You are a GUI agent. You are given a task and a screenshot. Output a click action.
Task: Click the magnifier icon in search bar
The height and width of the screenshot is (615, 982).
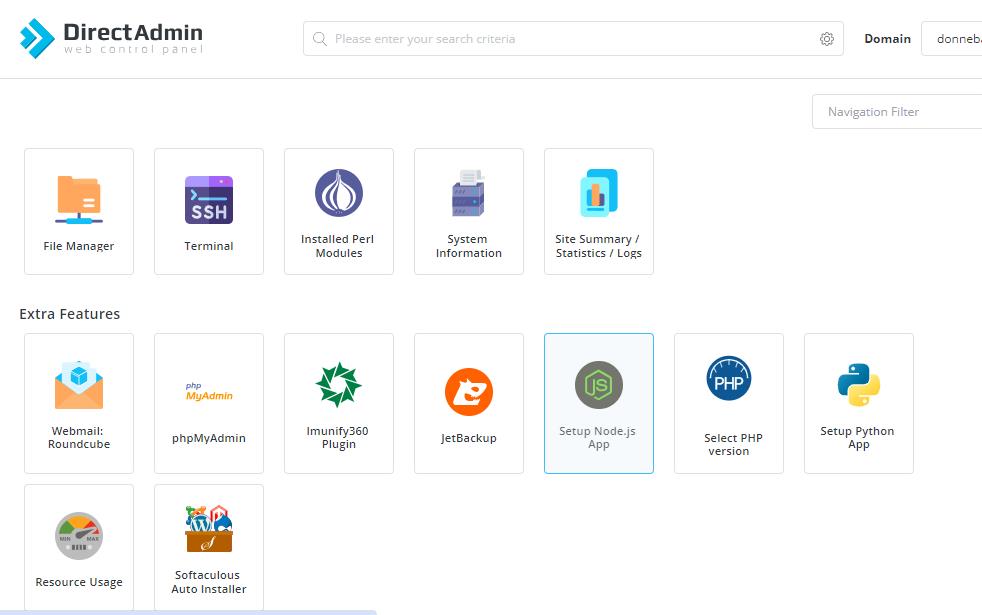(x=319, y=39)
